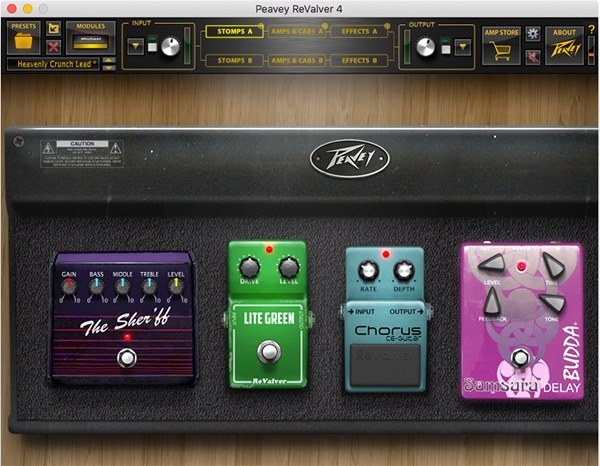Switch to the Effects B tab
The width and height of the screenshot is (600, 466).
pos(359,60)
